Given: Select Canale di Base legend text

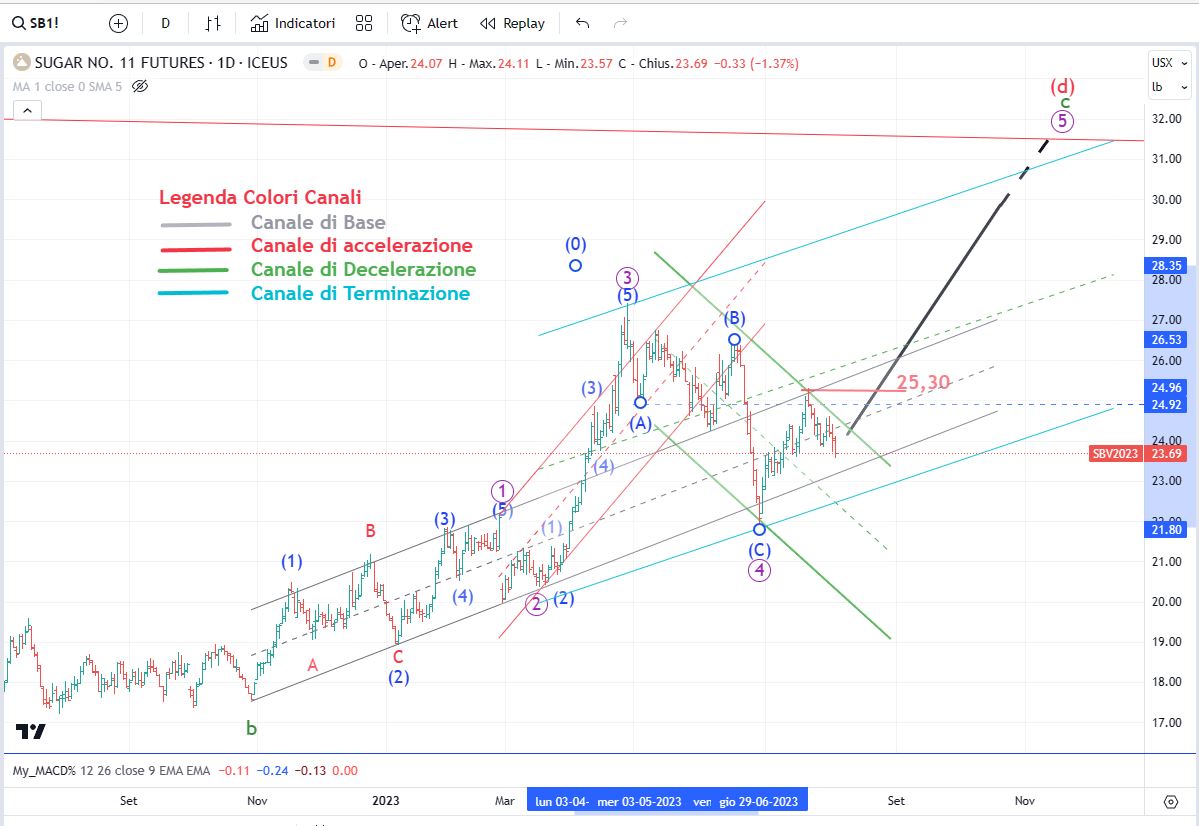Looking at the screenshot, I should 318,223.
